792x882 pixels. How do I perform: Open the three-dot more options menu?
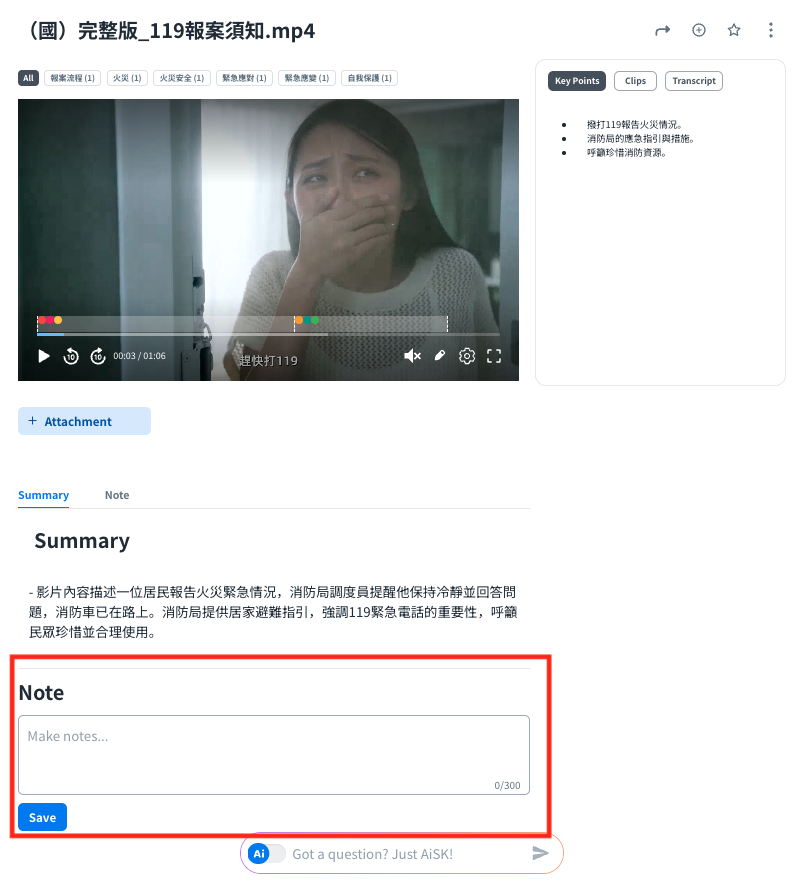[770, 31]
